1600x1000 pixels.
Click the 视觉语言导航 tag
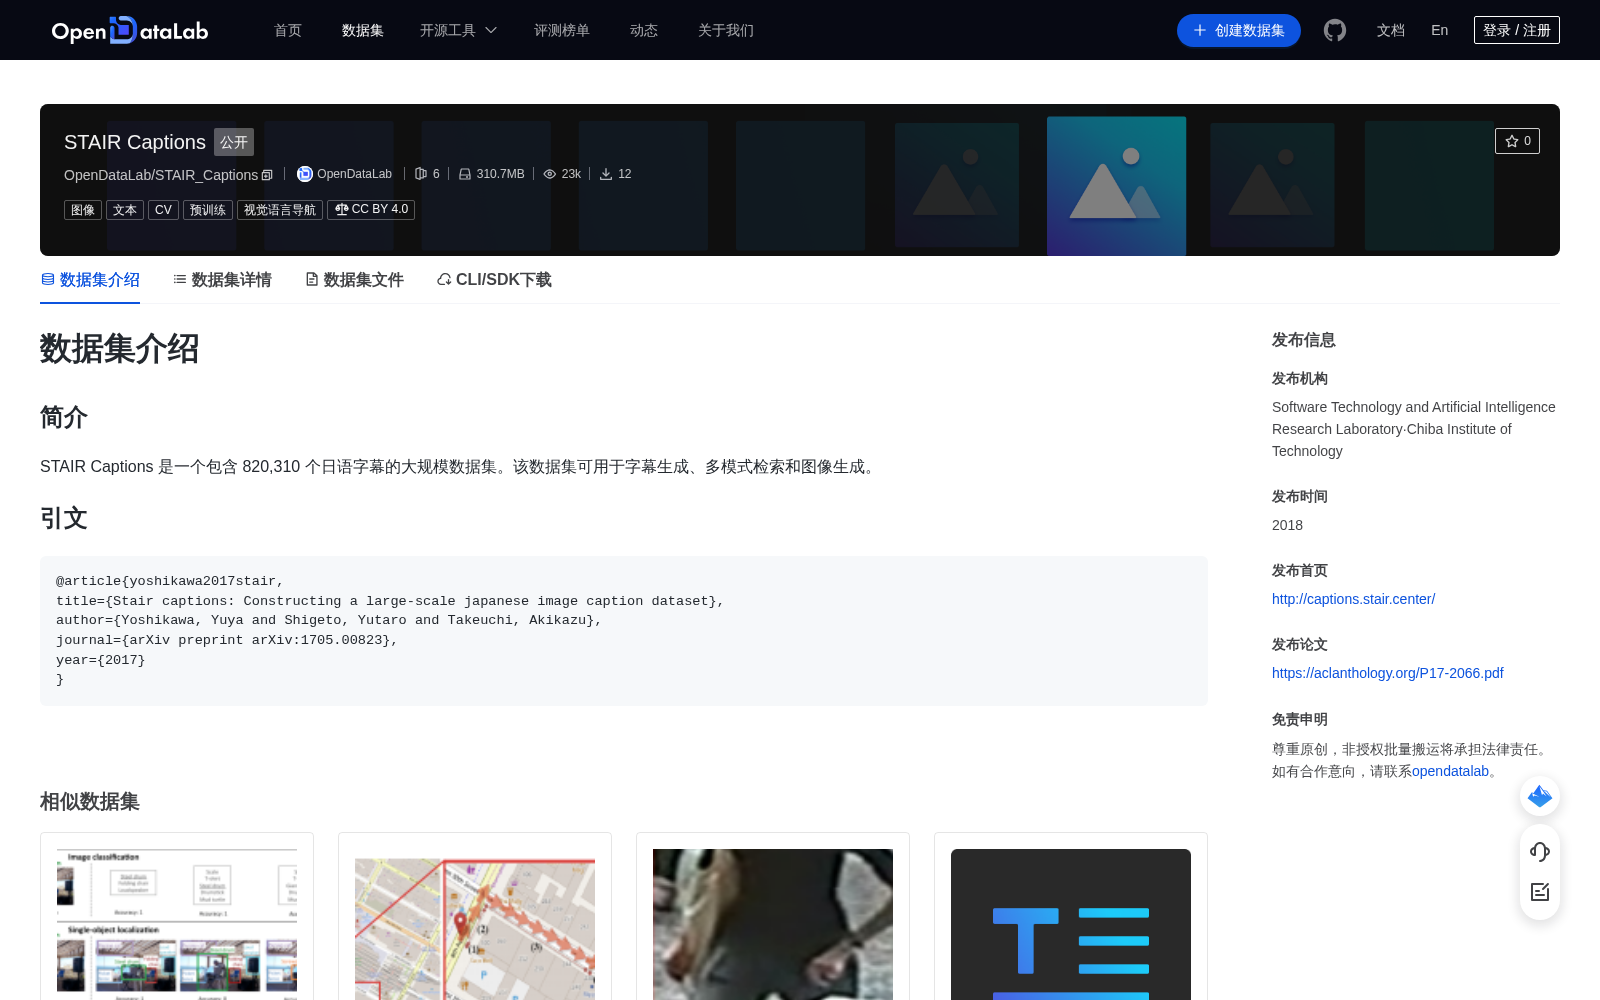(280, 210)
